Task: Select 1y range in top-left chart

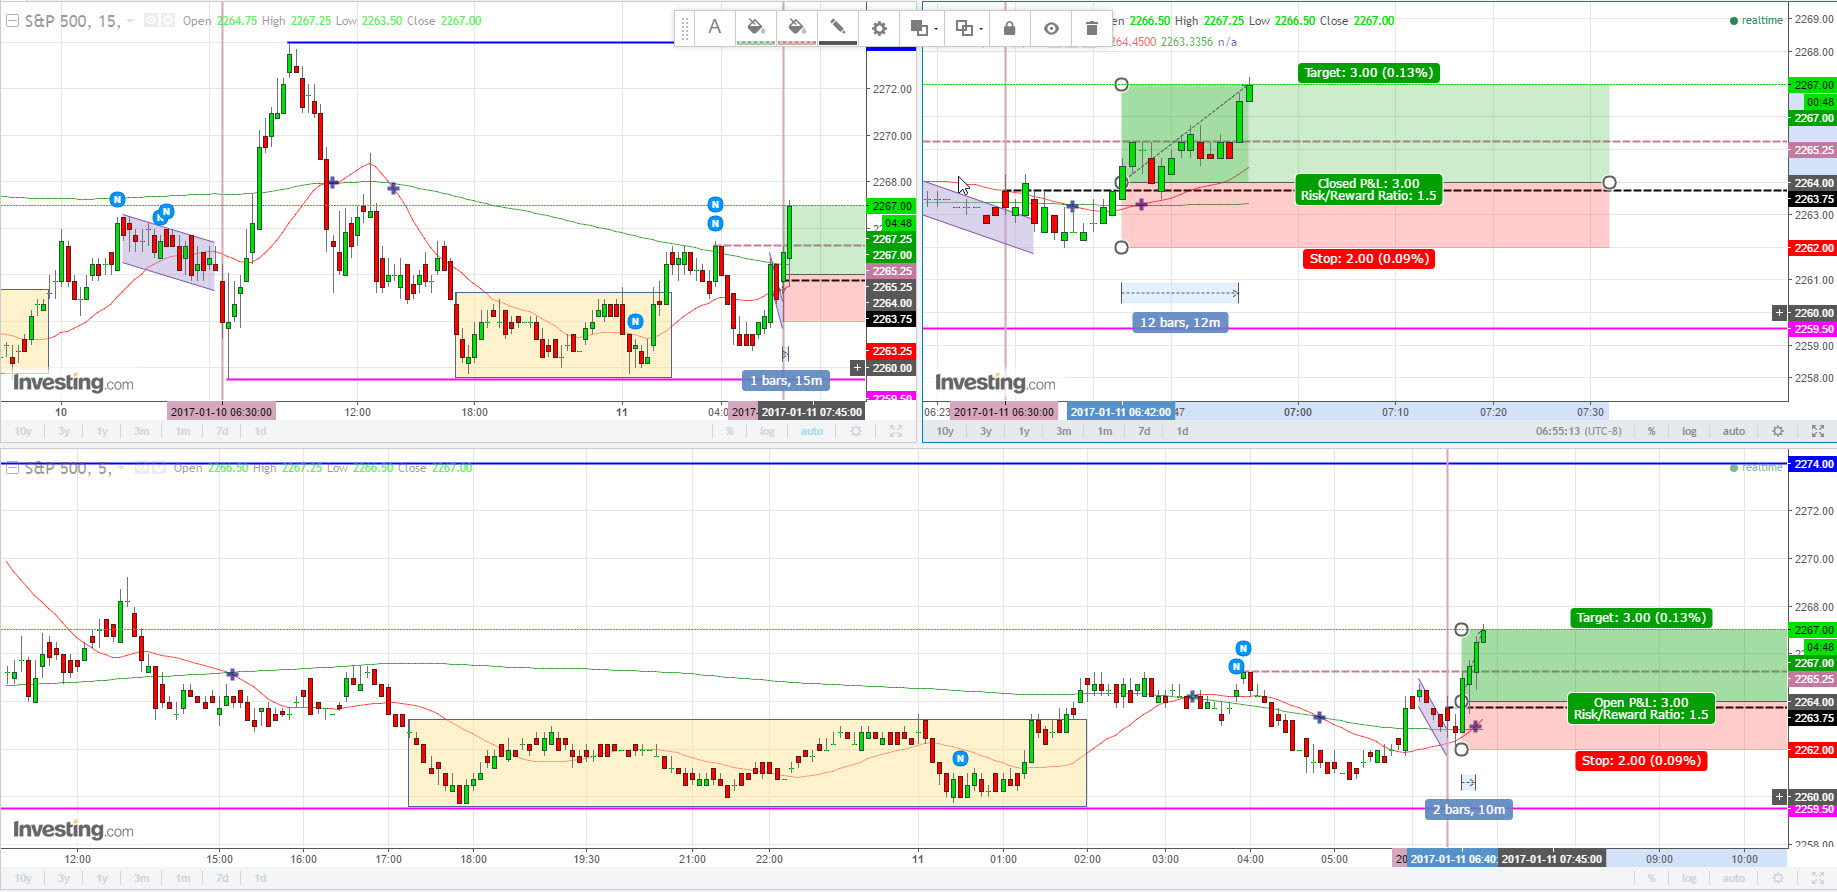Action: click(102, 432)
